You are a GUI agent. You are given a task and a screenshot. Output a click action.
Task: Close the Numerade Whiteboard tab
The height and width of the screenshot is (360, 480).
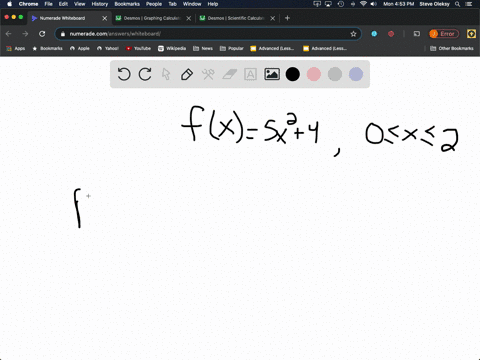point(105,18)
